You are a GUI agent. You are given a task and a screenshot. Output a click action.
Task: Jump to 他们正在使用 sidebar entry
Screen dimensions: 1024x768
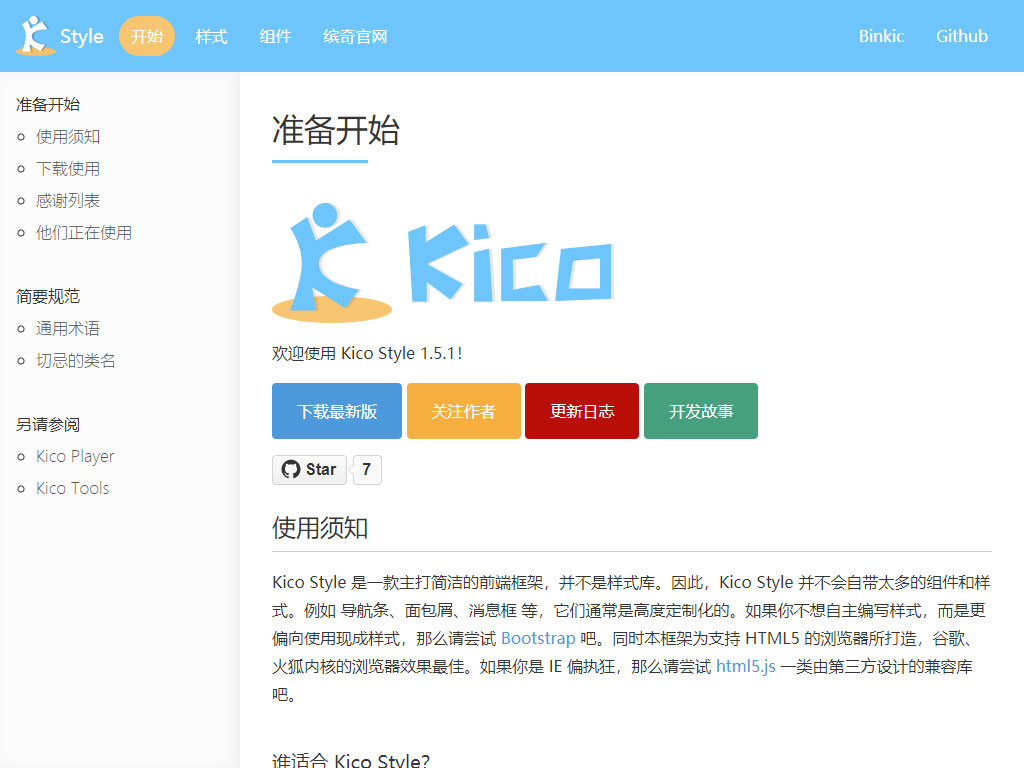point(84,232)
